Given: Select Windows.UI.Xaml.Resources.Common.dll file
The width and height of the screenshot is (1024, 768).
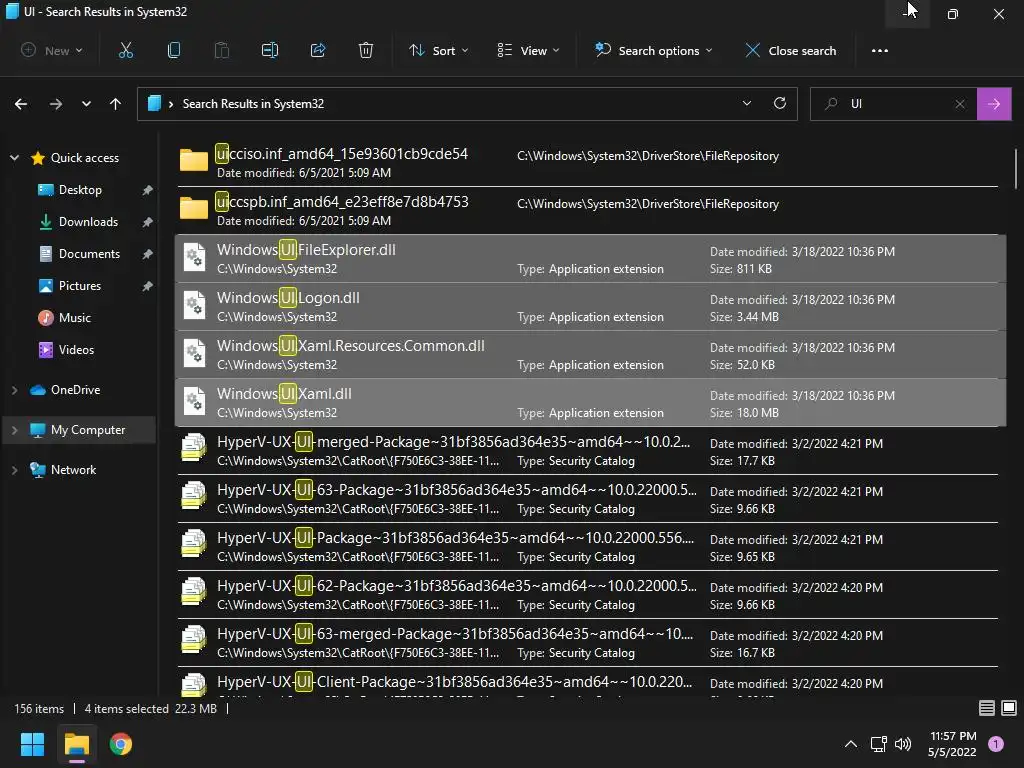Looking at the screenshot, I should pos(590,355).
